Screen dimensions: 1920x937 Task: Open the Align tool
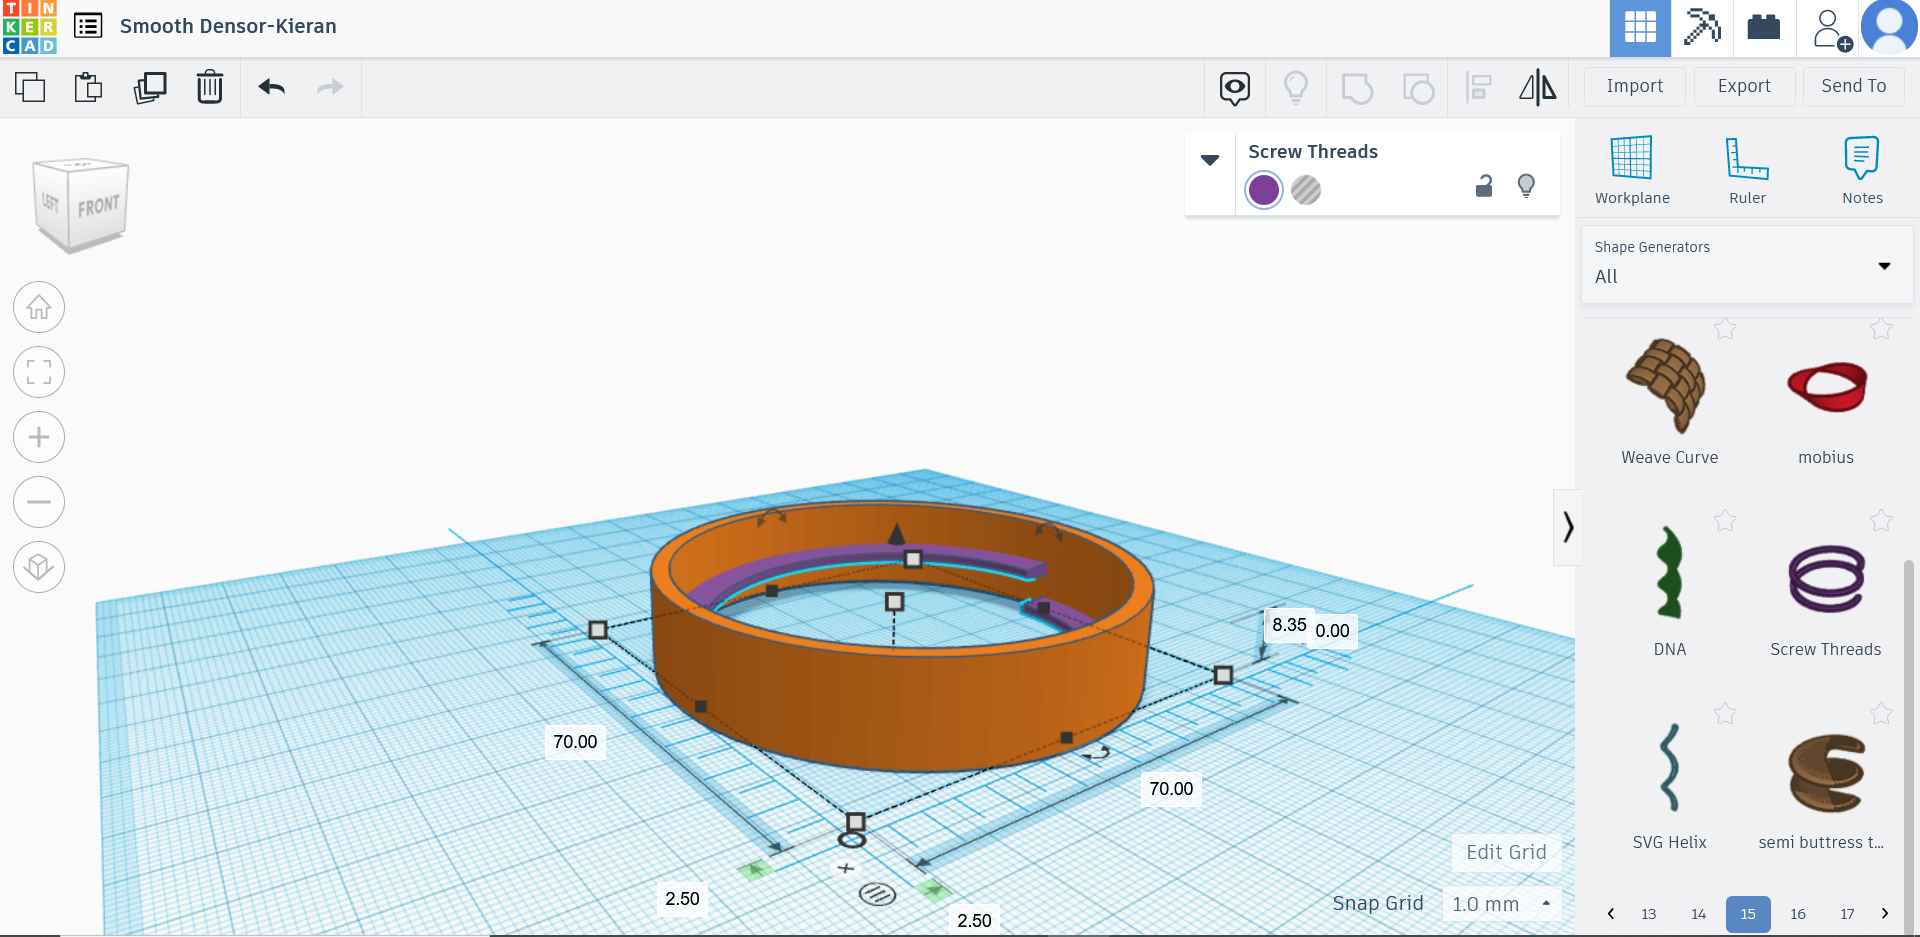[1478, 88]
